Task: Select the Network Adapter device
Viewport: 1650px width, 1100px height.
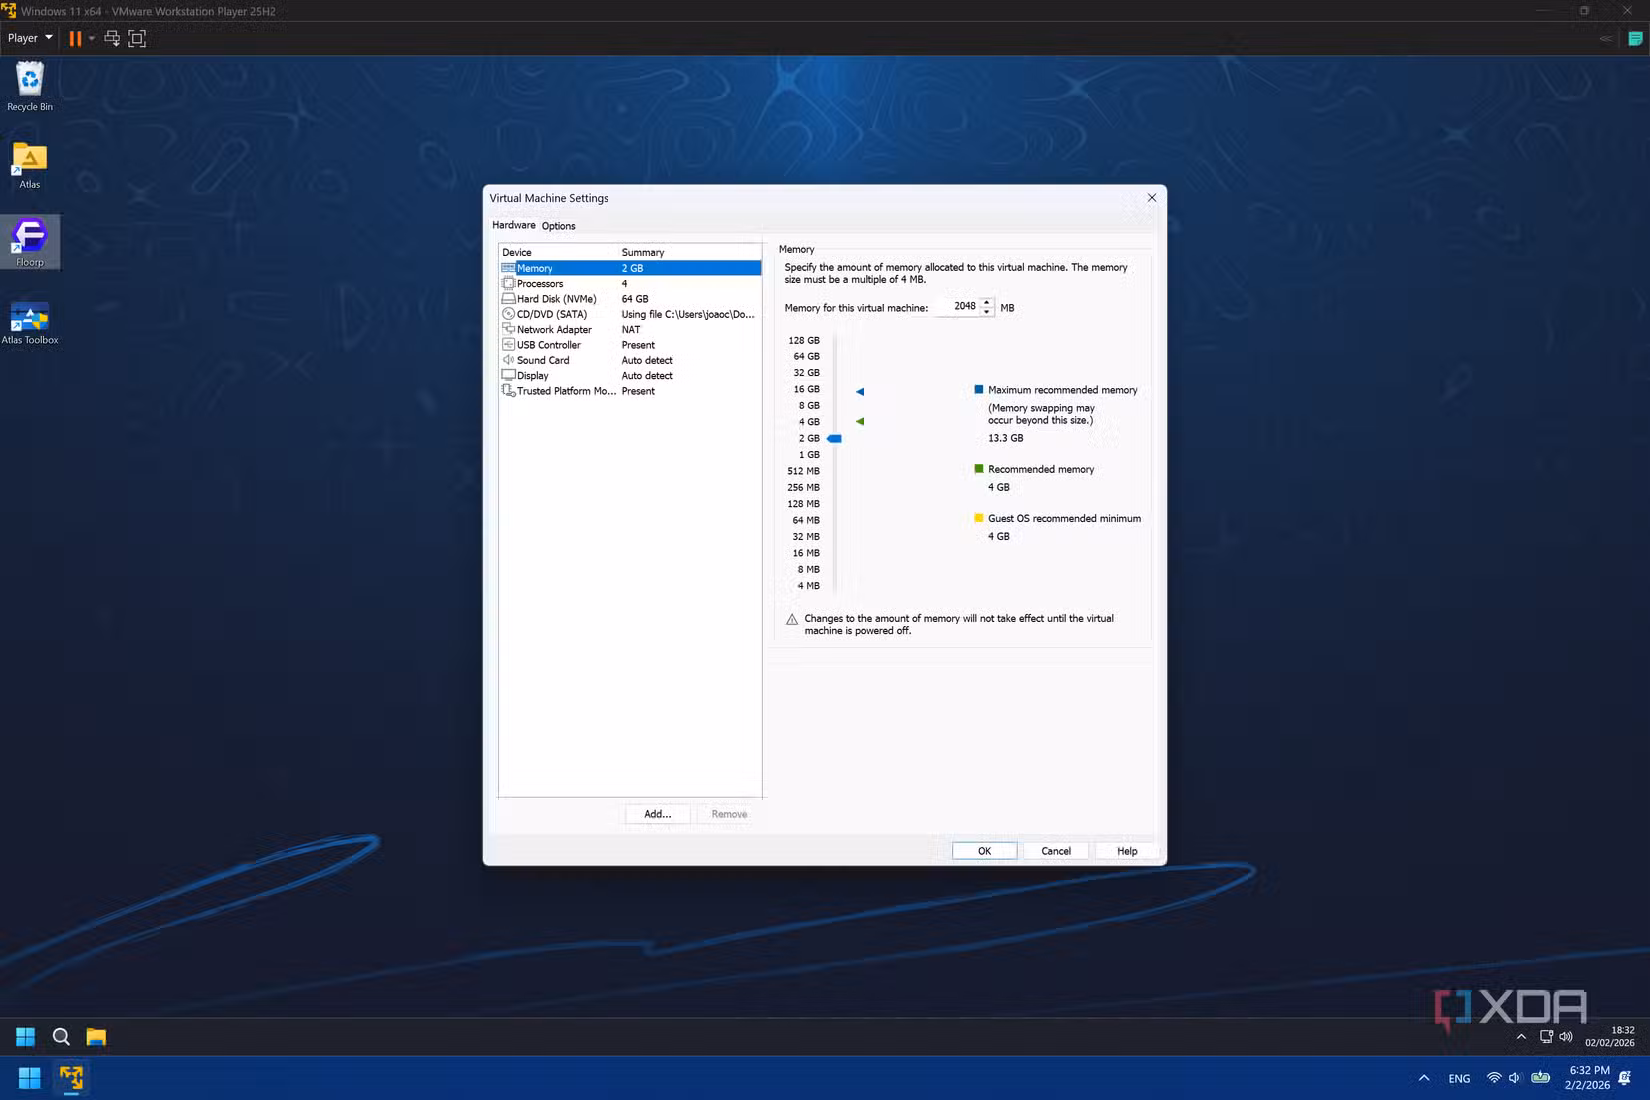Action: [x=630, y=329]
